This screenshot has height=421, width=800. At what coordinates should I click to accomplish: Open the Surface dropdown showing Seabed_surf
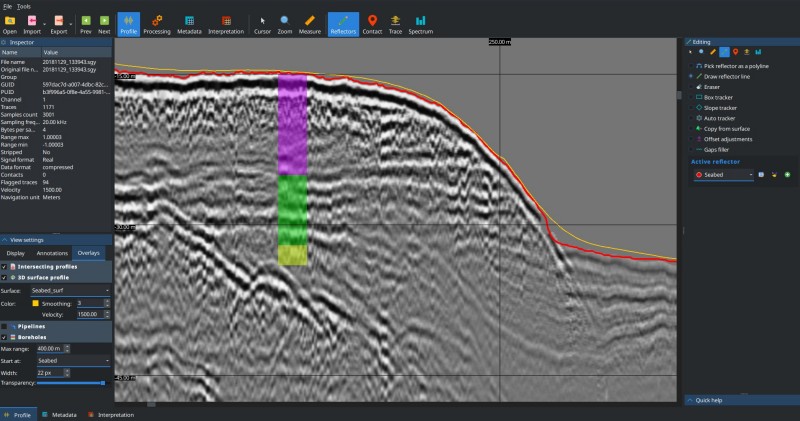70,290
